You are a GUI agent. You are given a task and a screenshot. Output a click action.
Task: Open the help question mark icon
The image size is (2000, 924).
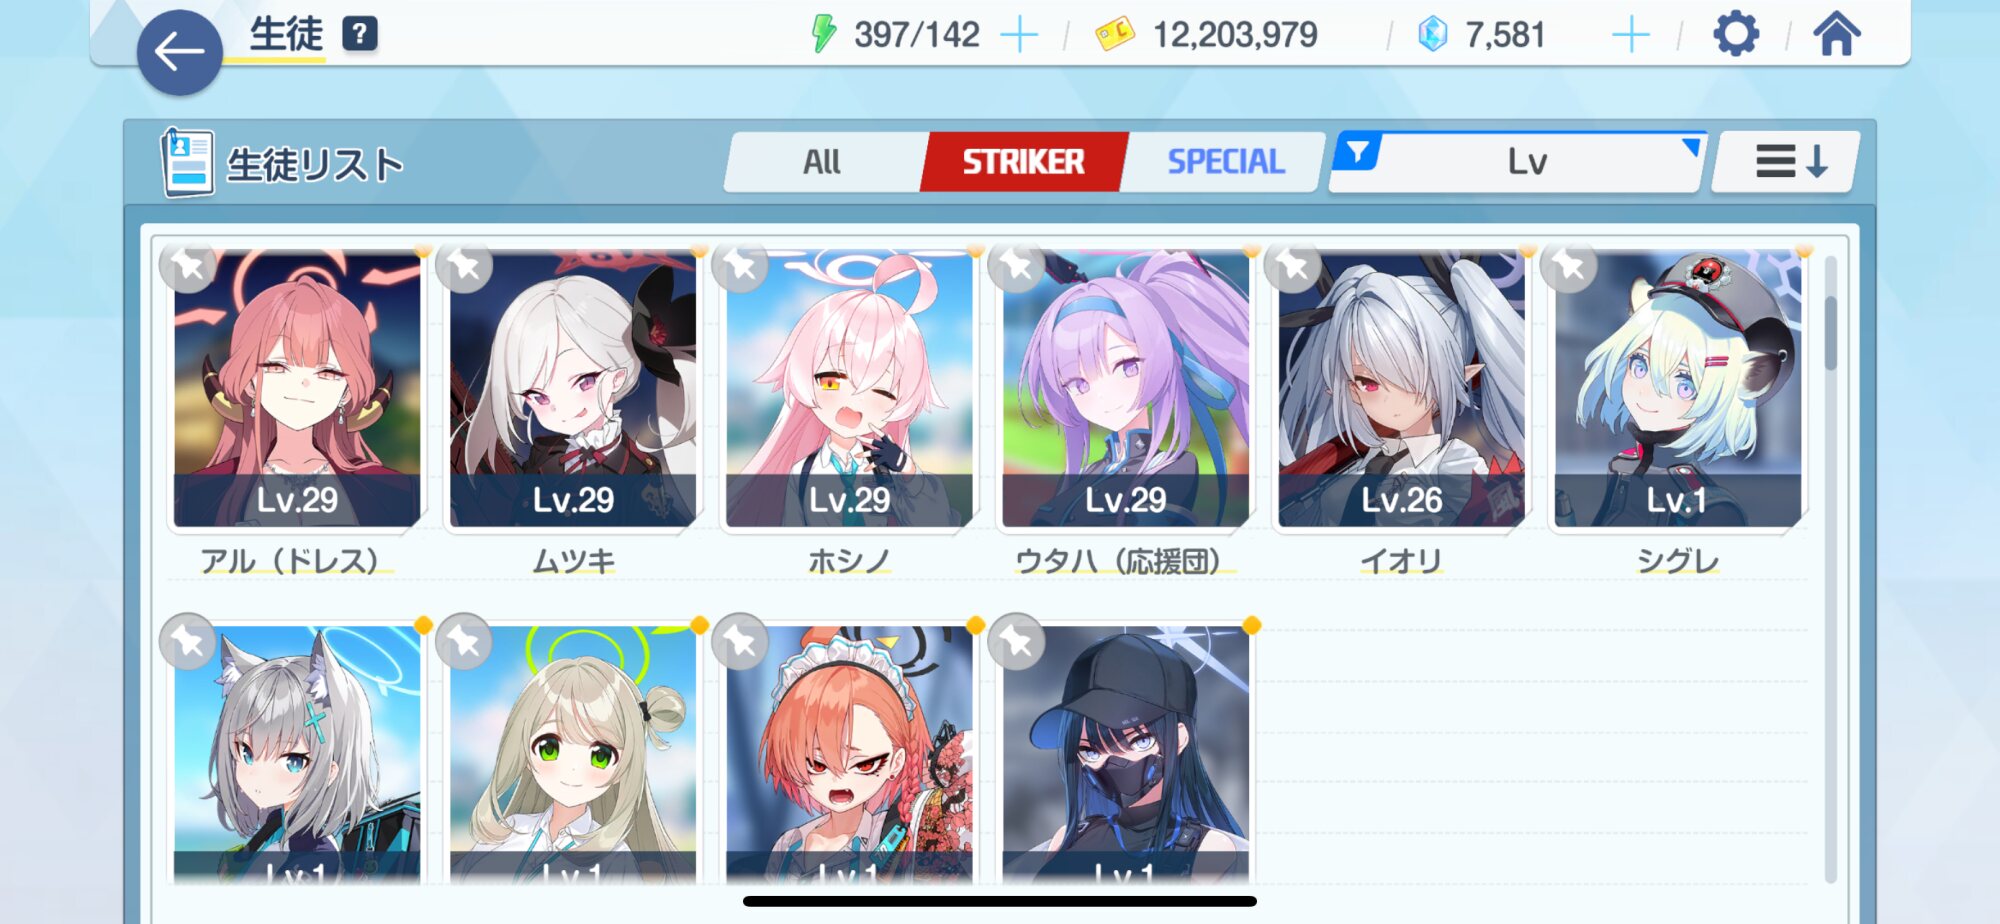(360, 34)
